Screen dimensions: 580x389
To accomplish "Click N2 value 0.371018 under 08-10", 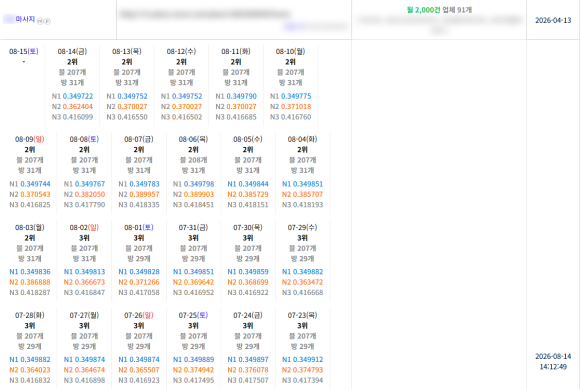I will coord(296,106).
